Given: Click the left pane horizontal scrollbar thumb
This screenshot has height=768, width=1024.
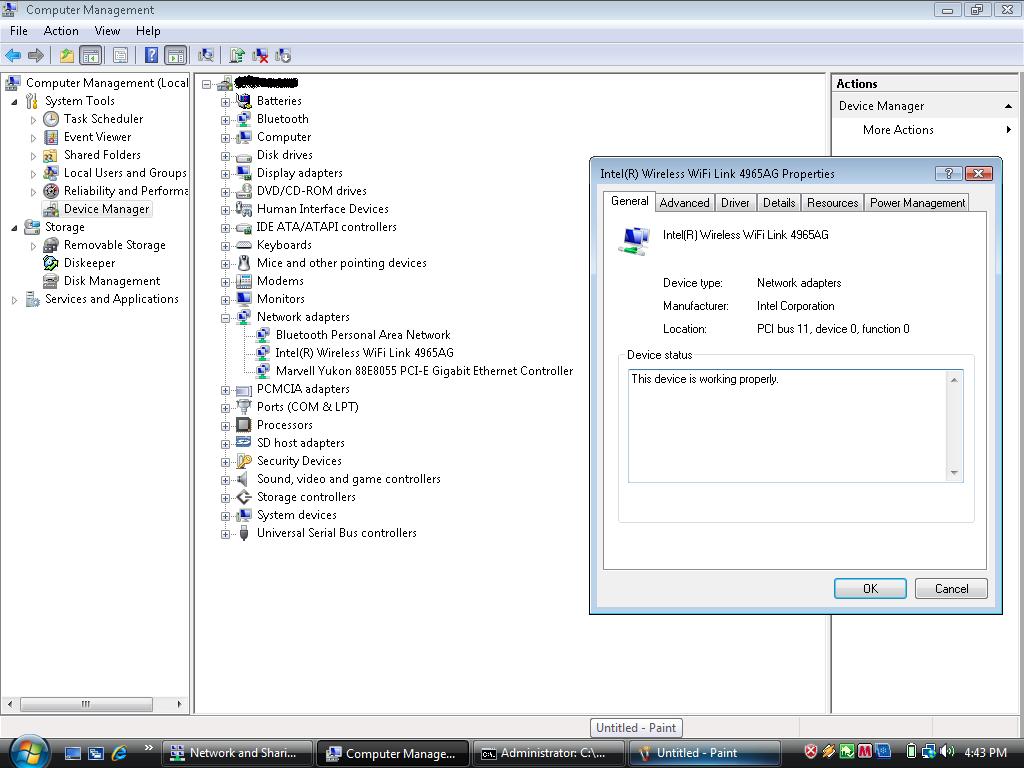Looking at the screenshot, I should 87,704.
